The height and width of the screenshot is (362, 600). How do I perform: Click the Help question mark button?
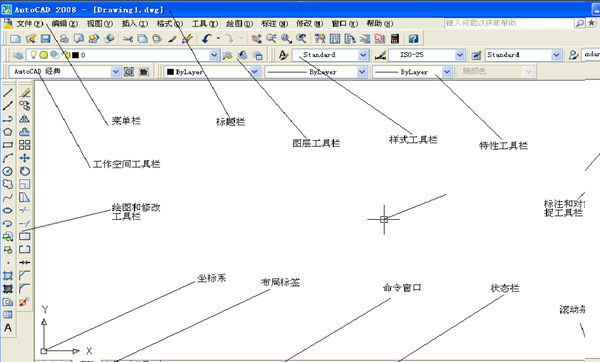(x=413, y=39)
